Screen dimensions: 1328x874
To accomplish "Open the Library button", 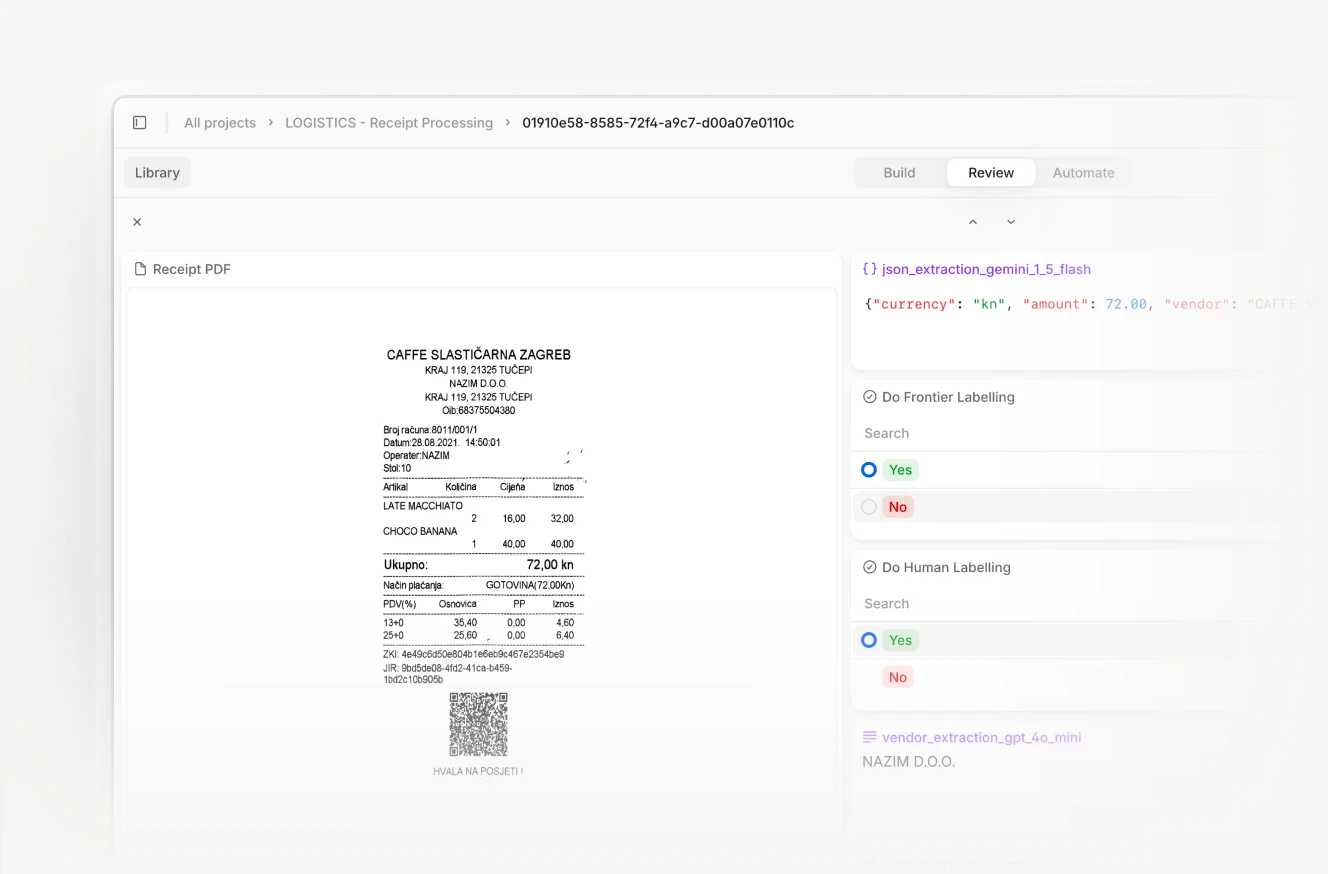I will tap(157, 173).
